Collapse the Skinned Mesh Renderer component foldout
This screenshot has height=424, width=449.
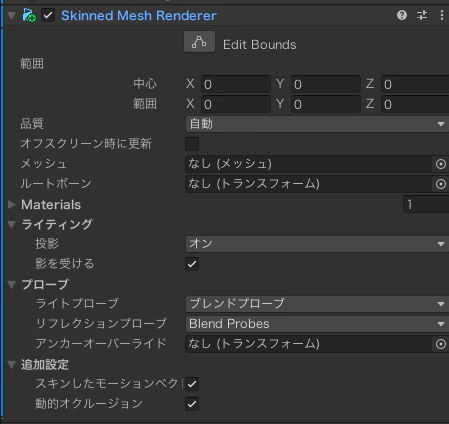11,16
